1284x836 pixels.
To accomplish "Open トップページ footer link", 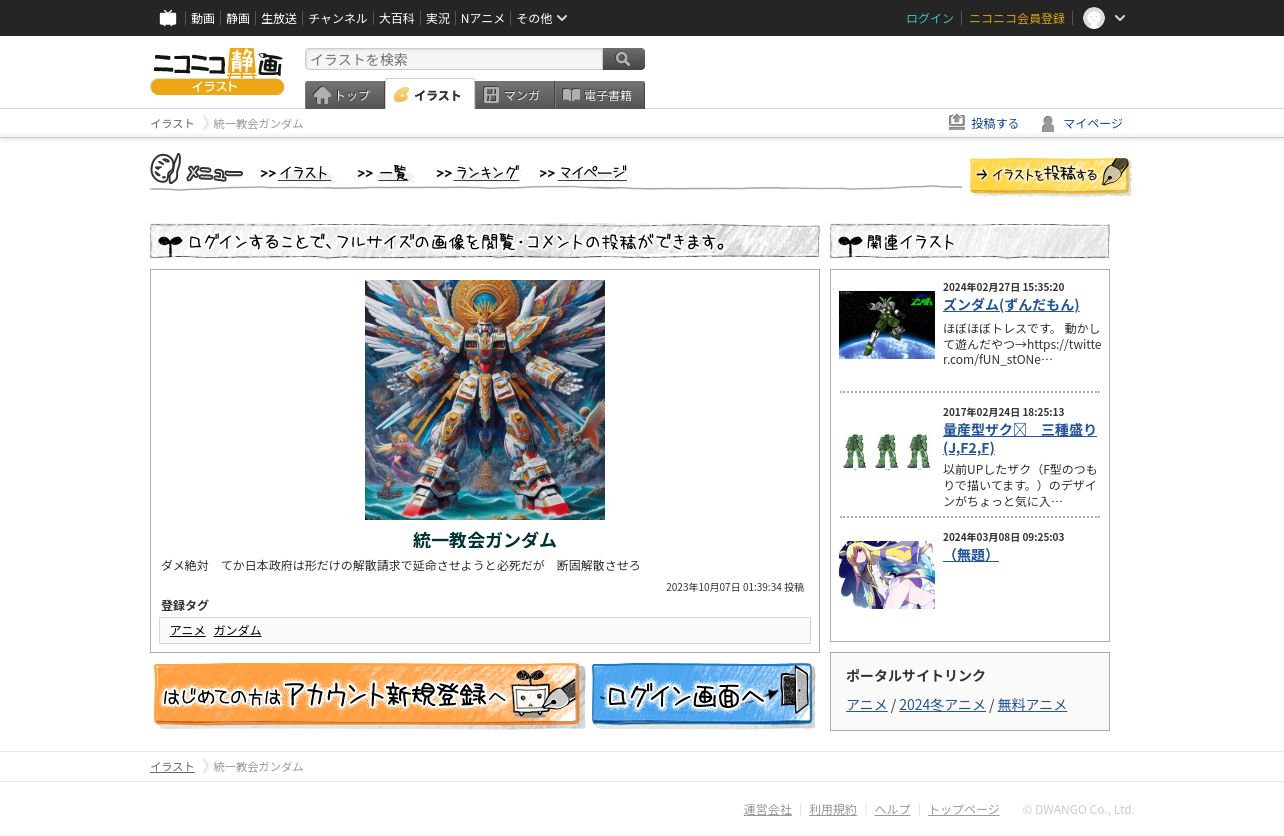I will click(x=964, y=810).
